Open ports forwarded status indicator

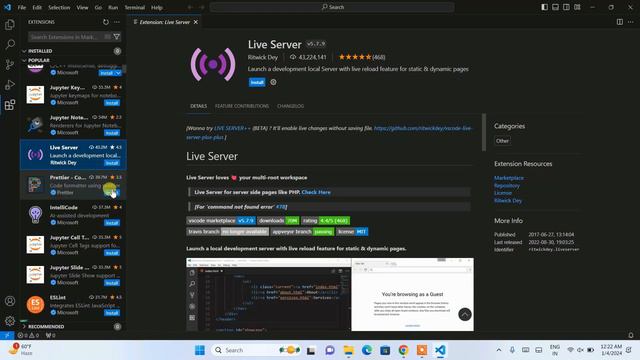51,335
